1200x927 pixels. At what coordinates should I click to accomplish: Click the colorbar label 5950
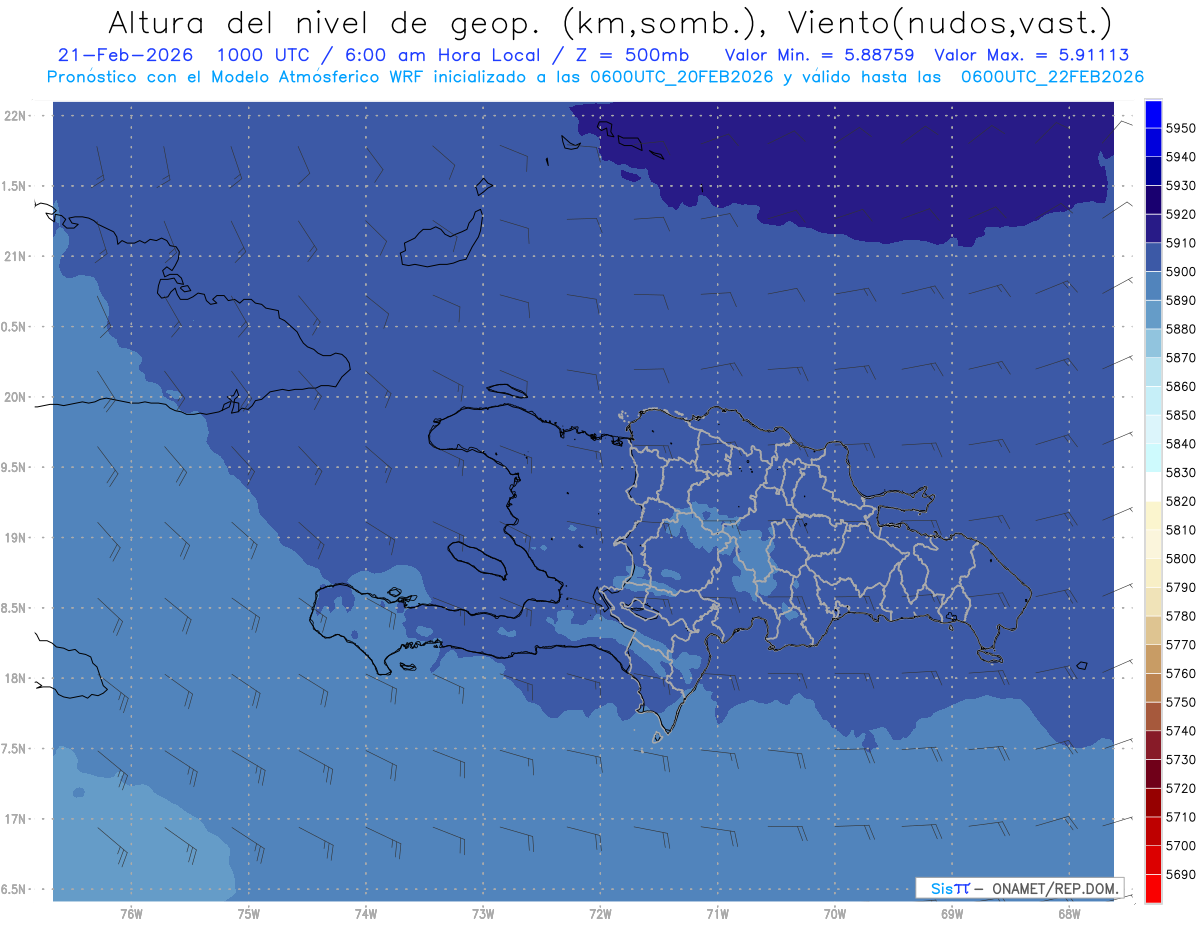tap(1180, 128)
